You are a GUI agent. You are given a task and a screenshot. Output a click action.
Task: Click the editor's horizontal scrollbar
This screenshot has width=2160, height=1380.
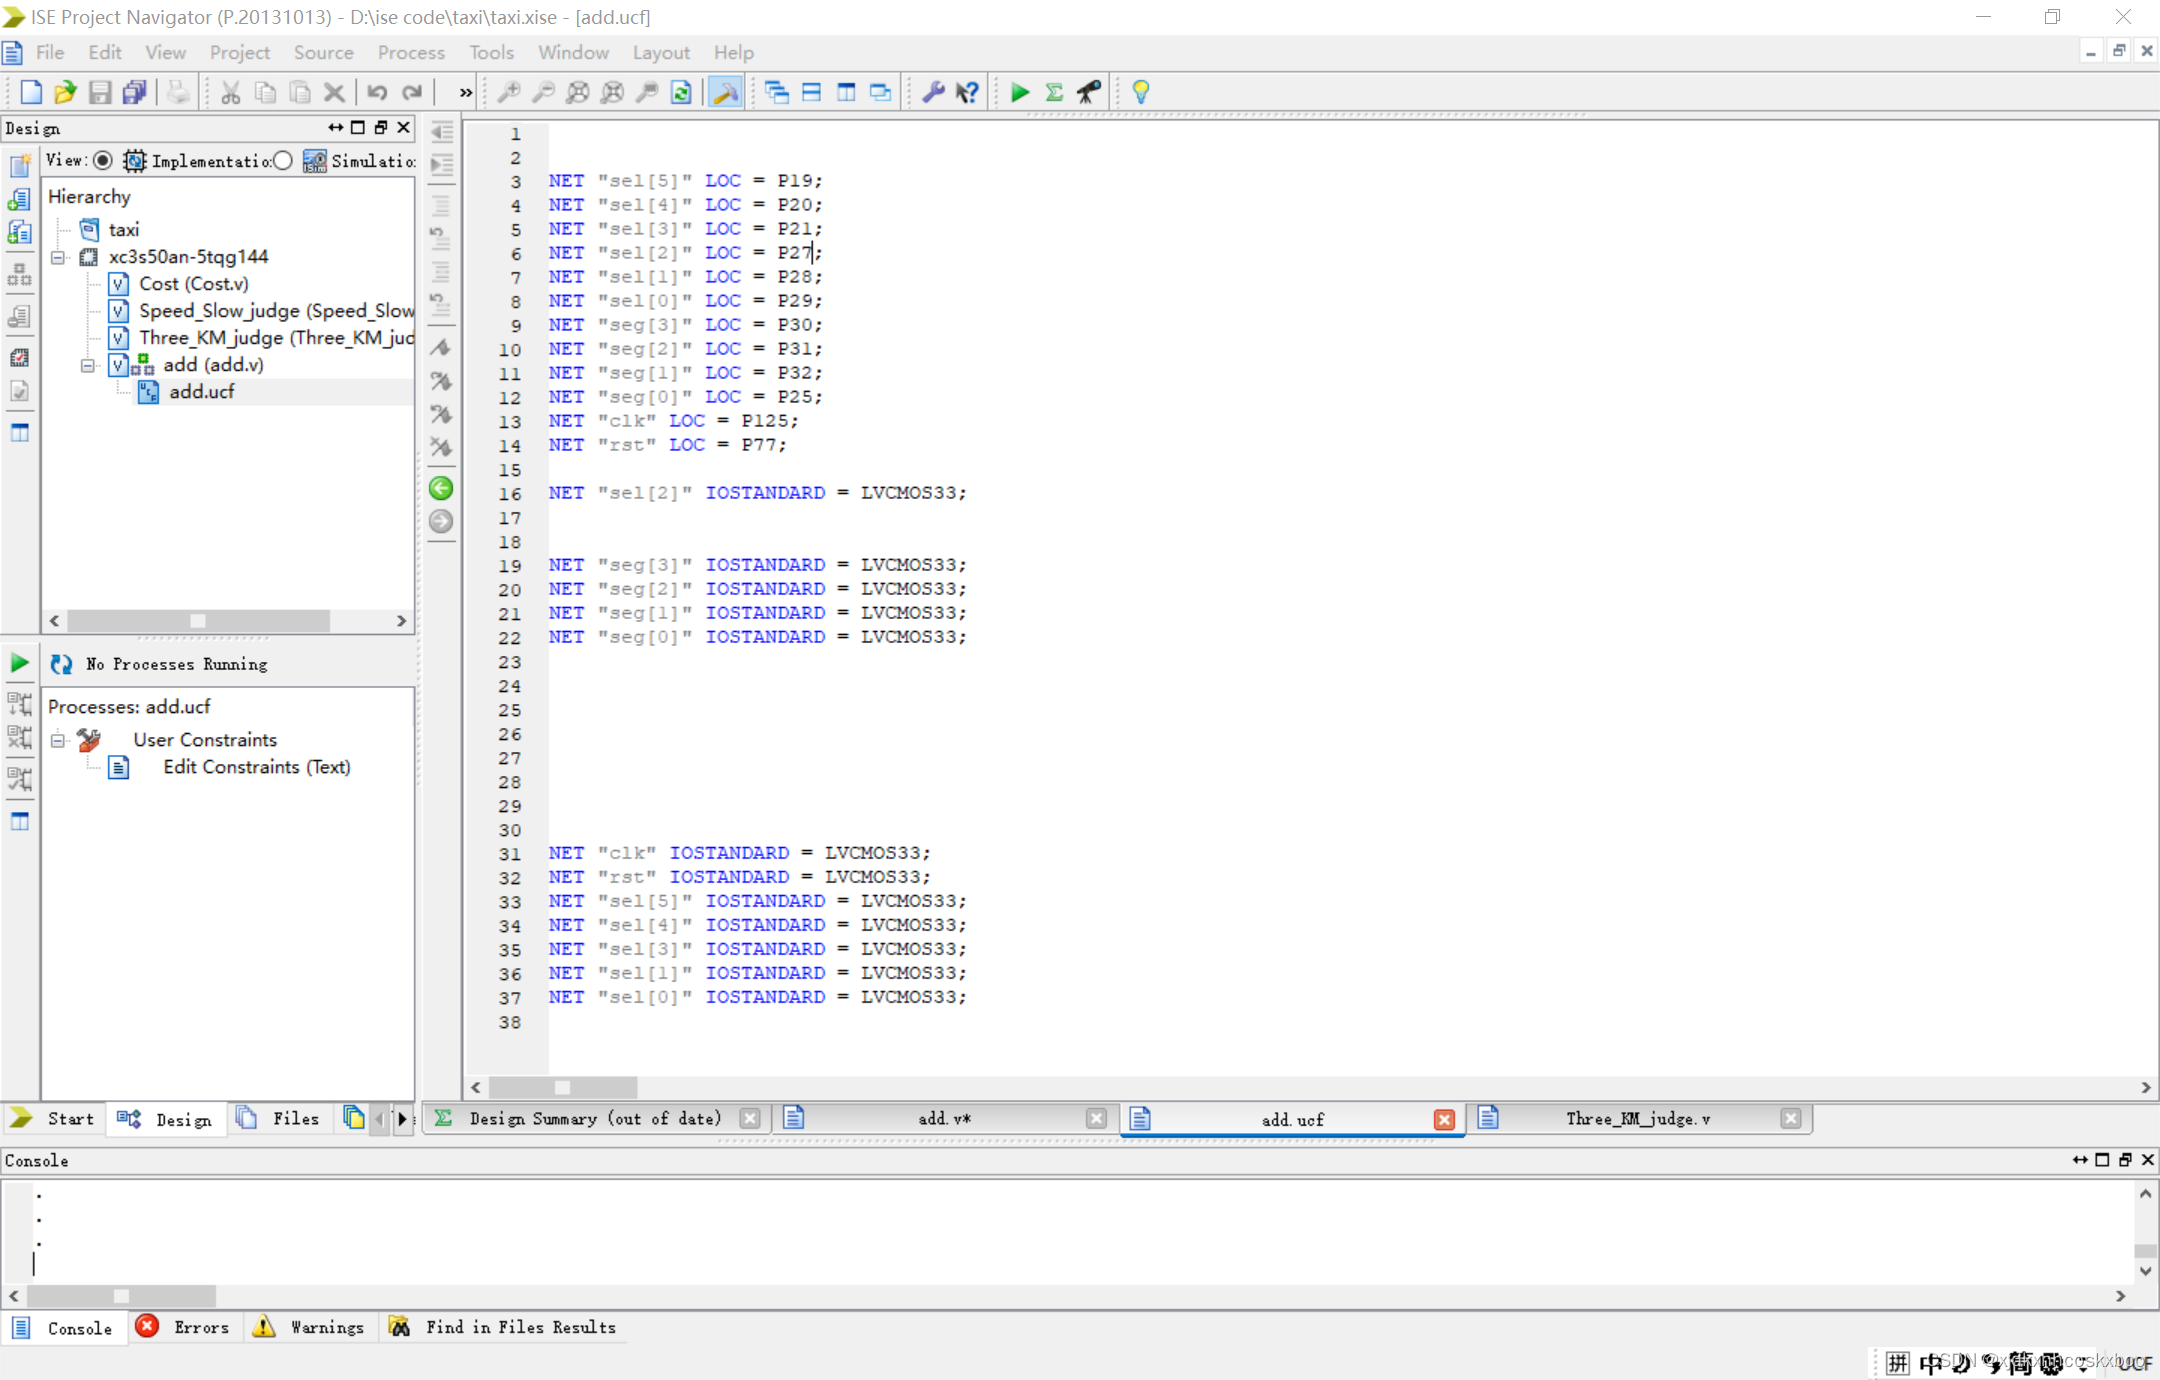[x=563, y=1087]
